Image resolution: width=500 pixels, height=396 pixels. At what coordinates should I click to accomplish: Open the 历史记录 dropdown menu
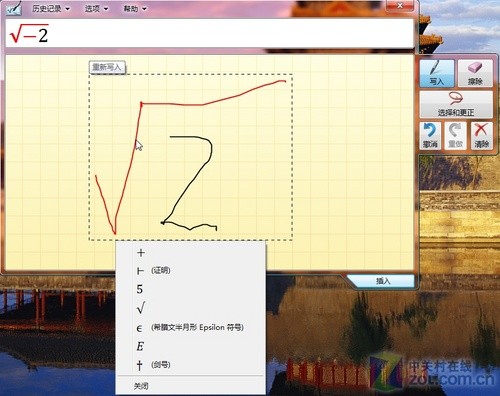[x=51, y=9]
